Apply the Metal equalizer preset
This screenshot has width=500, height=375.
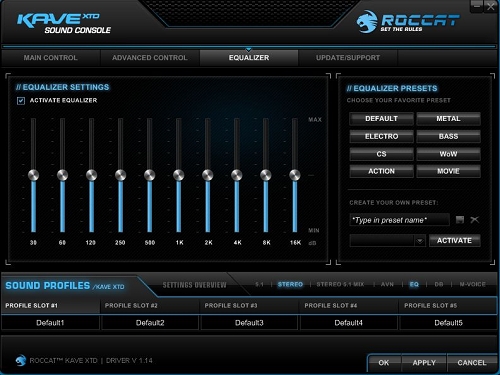tap(448, 119)
